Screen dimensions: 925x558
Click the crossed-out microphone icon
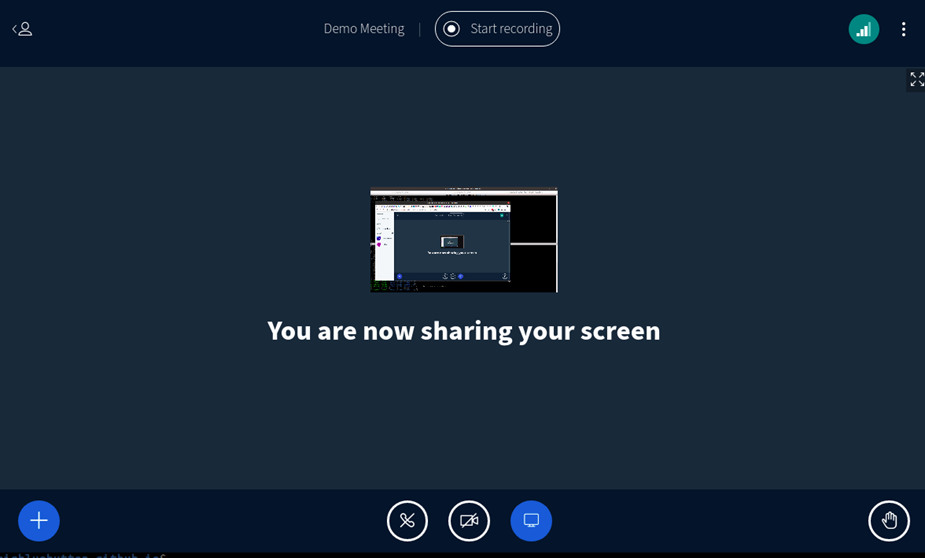[407, 521]
